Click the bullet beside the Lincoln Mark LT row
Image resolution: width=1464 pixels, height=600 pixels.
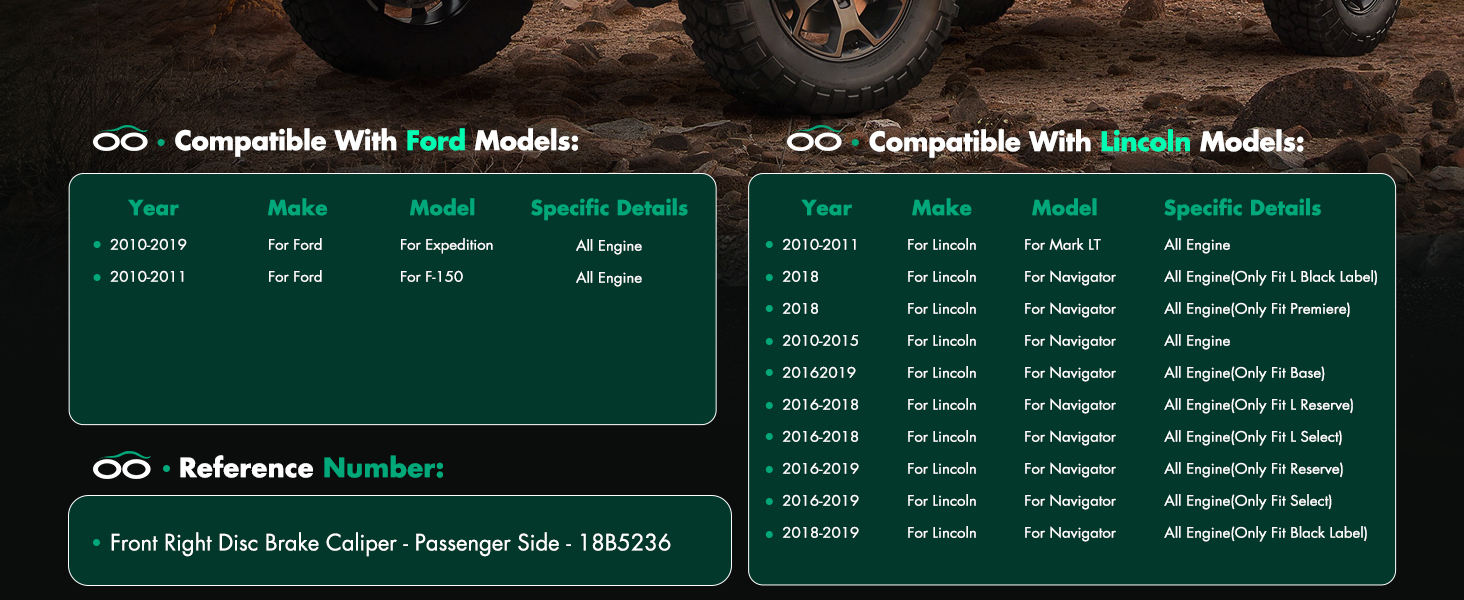click(769, 245)
